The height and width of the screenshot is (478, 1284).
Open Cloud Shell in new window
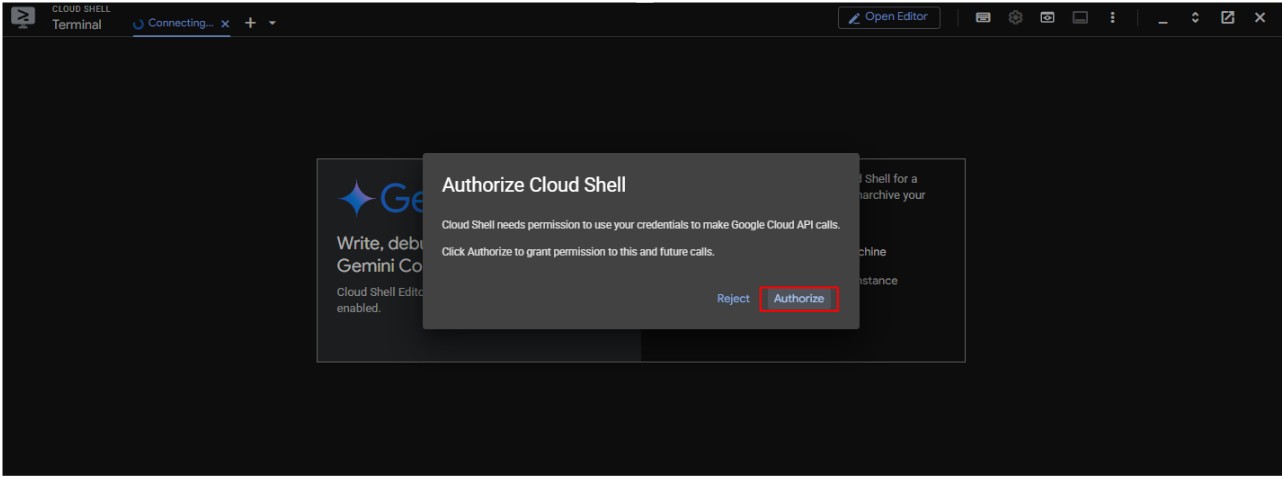(1228, 18)
